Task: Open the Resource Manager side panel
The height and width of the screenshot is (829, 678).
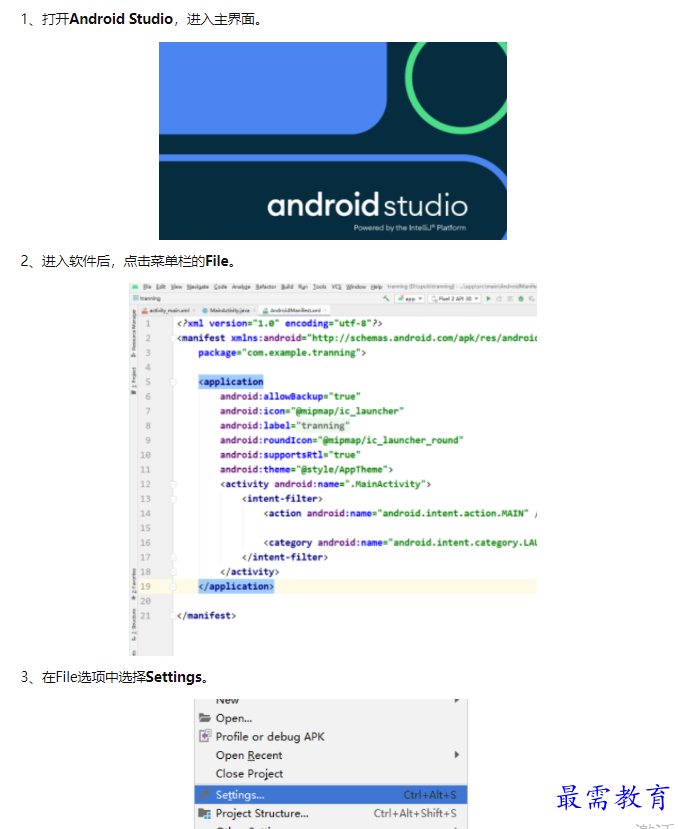Action: [x=134, y=334]
